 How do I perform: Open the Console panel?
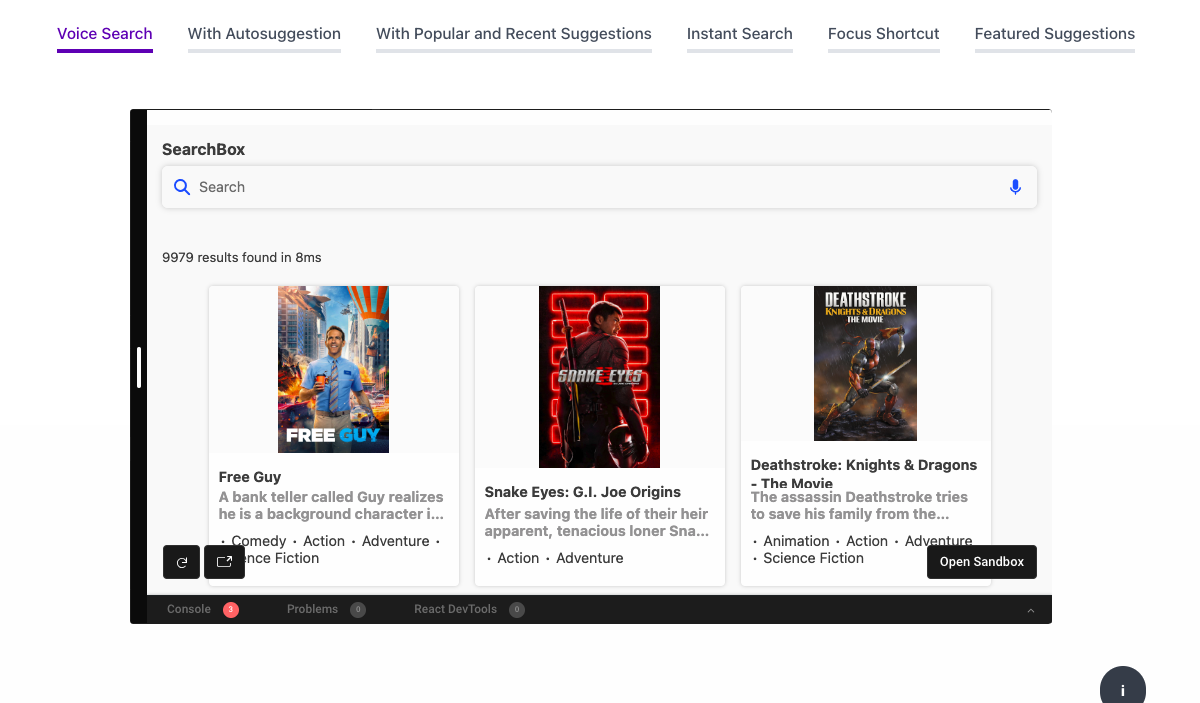pos(188,609)
